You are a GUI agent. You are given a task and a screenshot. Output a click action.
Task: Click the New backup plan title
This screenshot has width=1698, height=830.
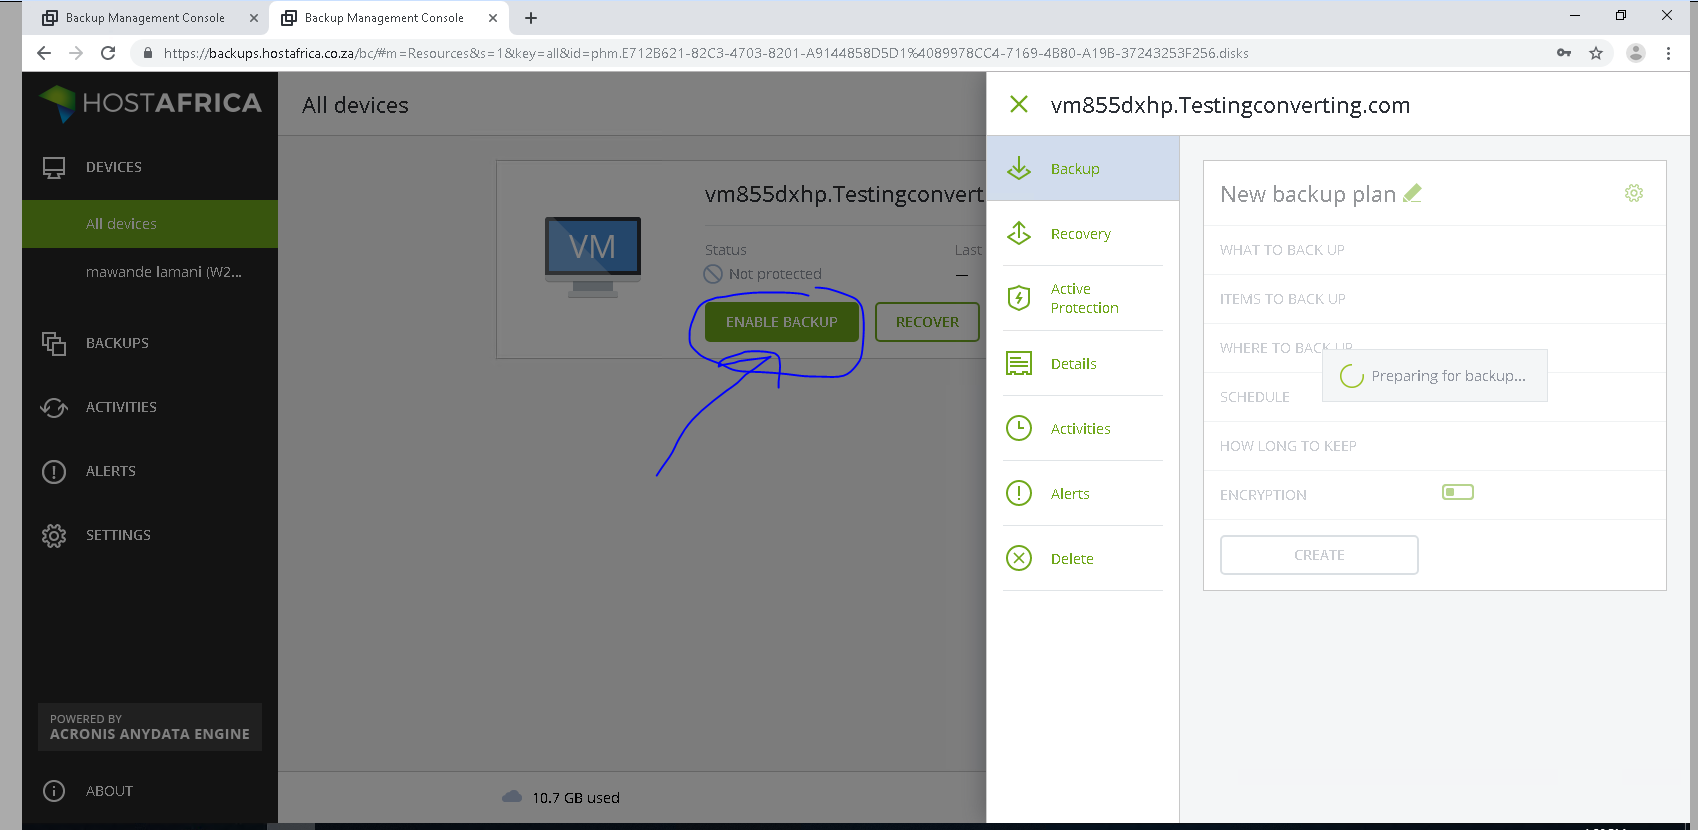point(1308,194)
